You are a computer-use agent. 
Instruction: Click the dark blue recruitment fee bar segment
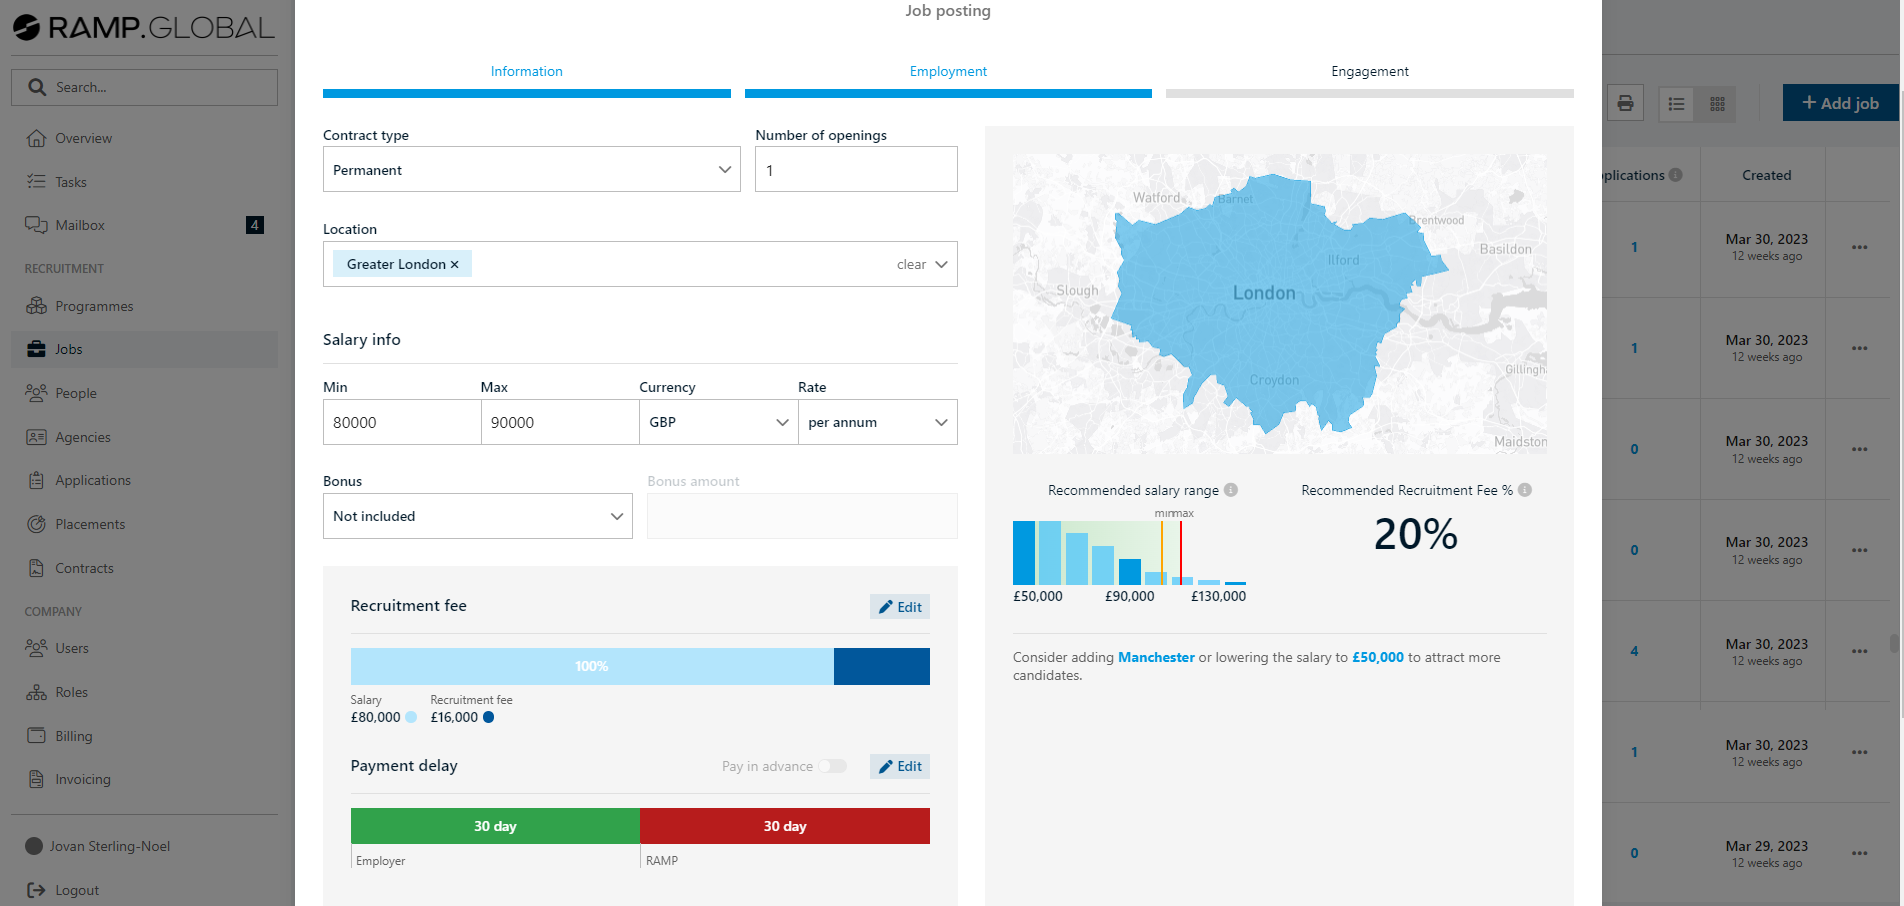(881, 667)
